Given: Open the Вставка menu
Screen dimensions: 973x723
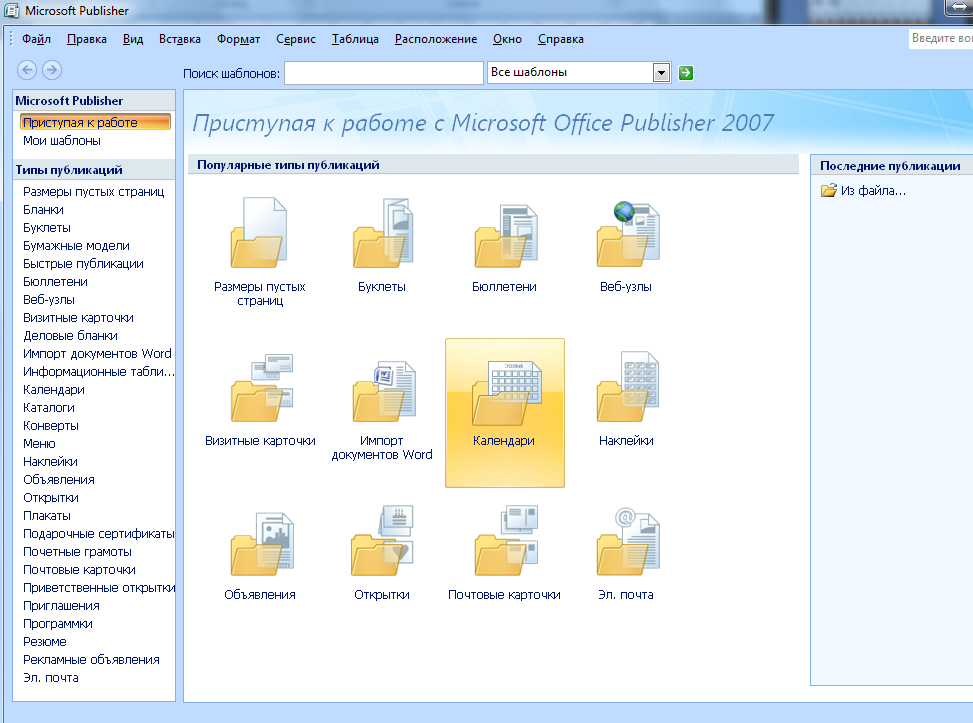Looking at the screenshot, I should point(180,39).
